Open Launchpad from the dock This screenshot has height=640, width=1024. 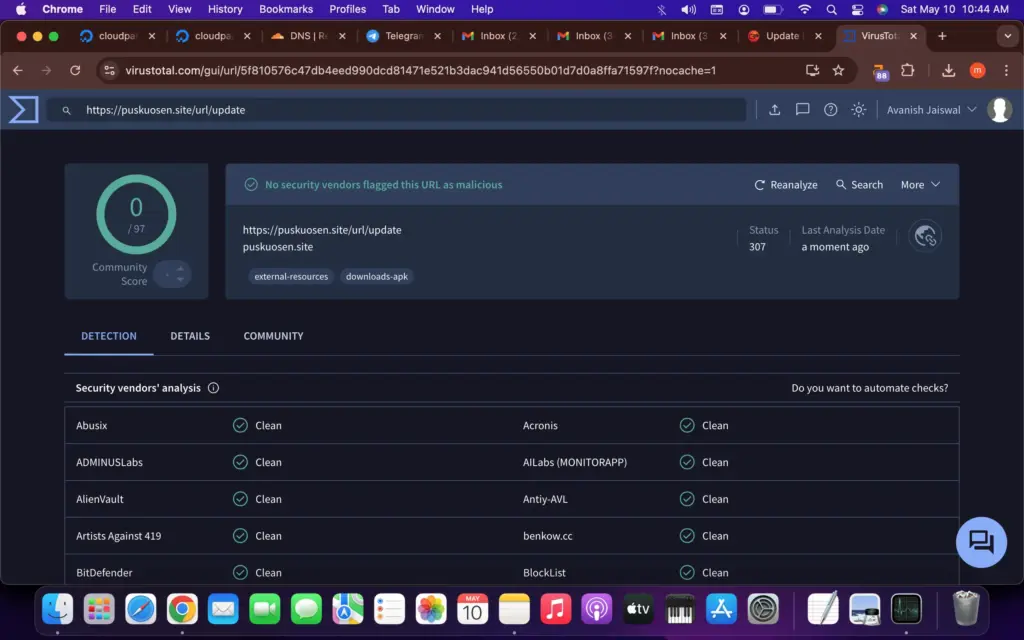(99, 609)
